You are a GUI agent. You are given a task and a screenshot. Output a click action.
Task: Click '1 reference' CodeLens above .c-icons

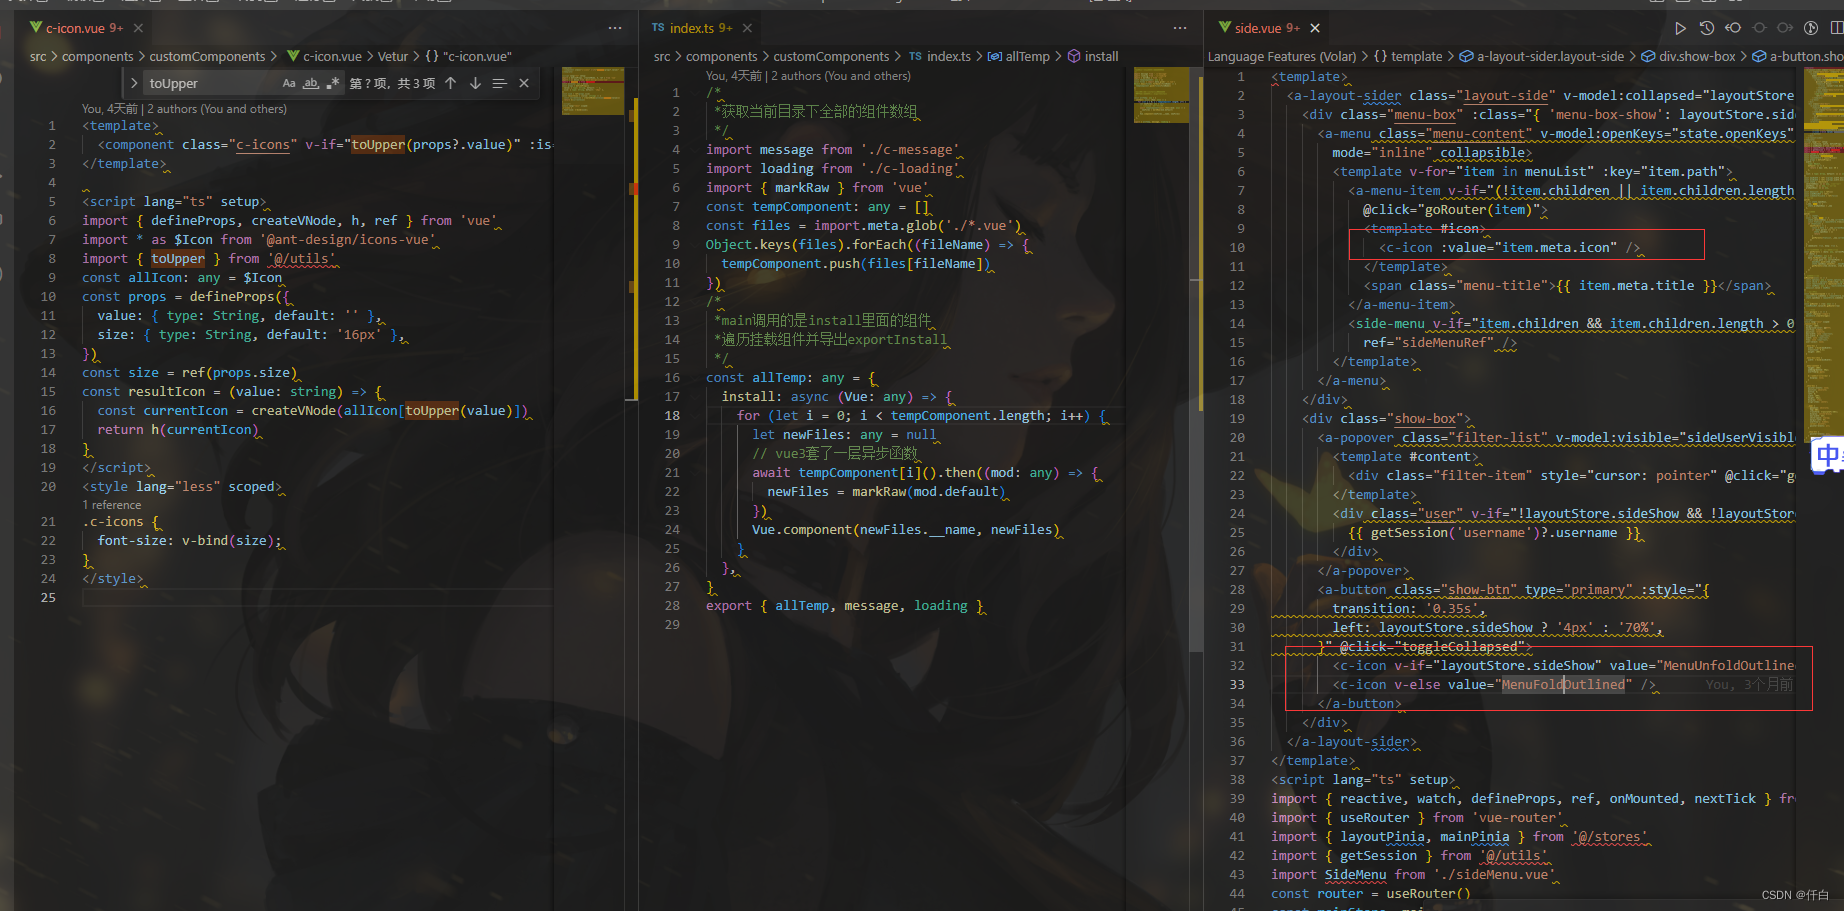coord(111,505)
